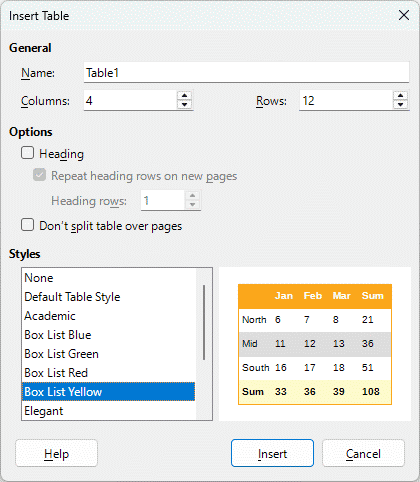Click the table Name input field

(x=246, y=72)
